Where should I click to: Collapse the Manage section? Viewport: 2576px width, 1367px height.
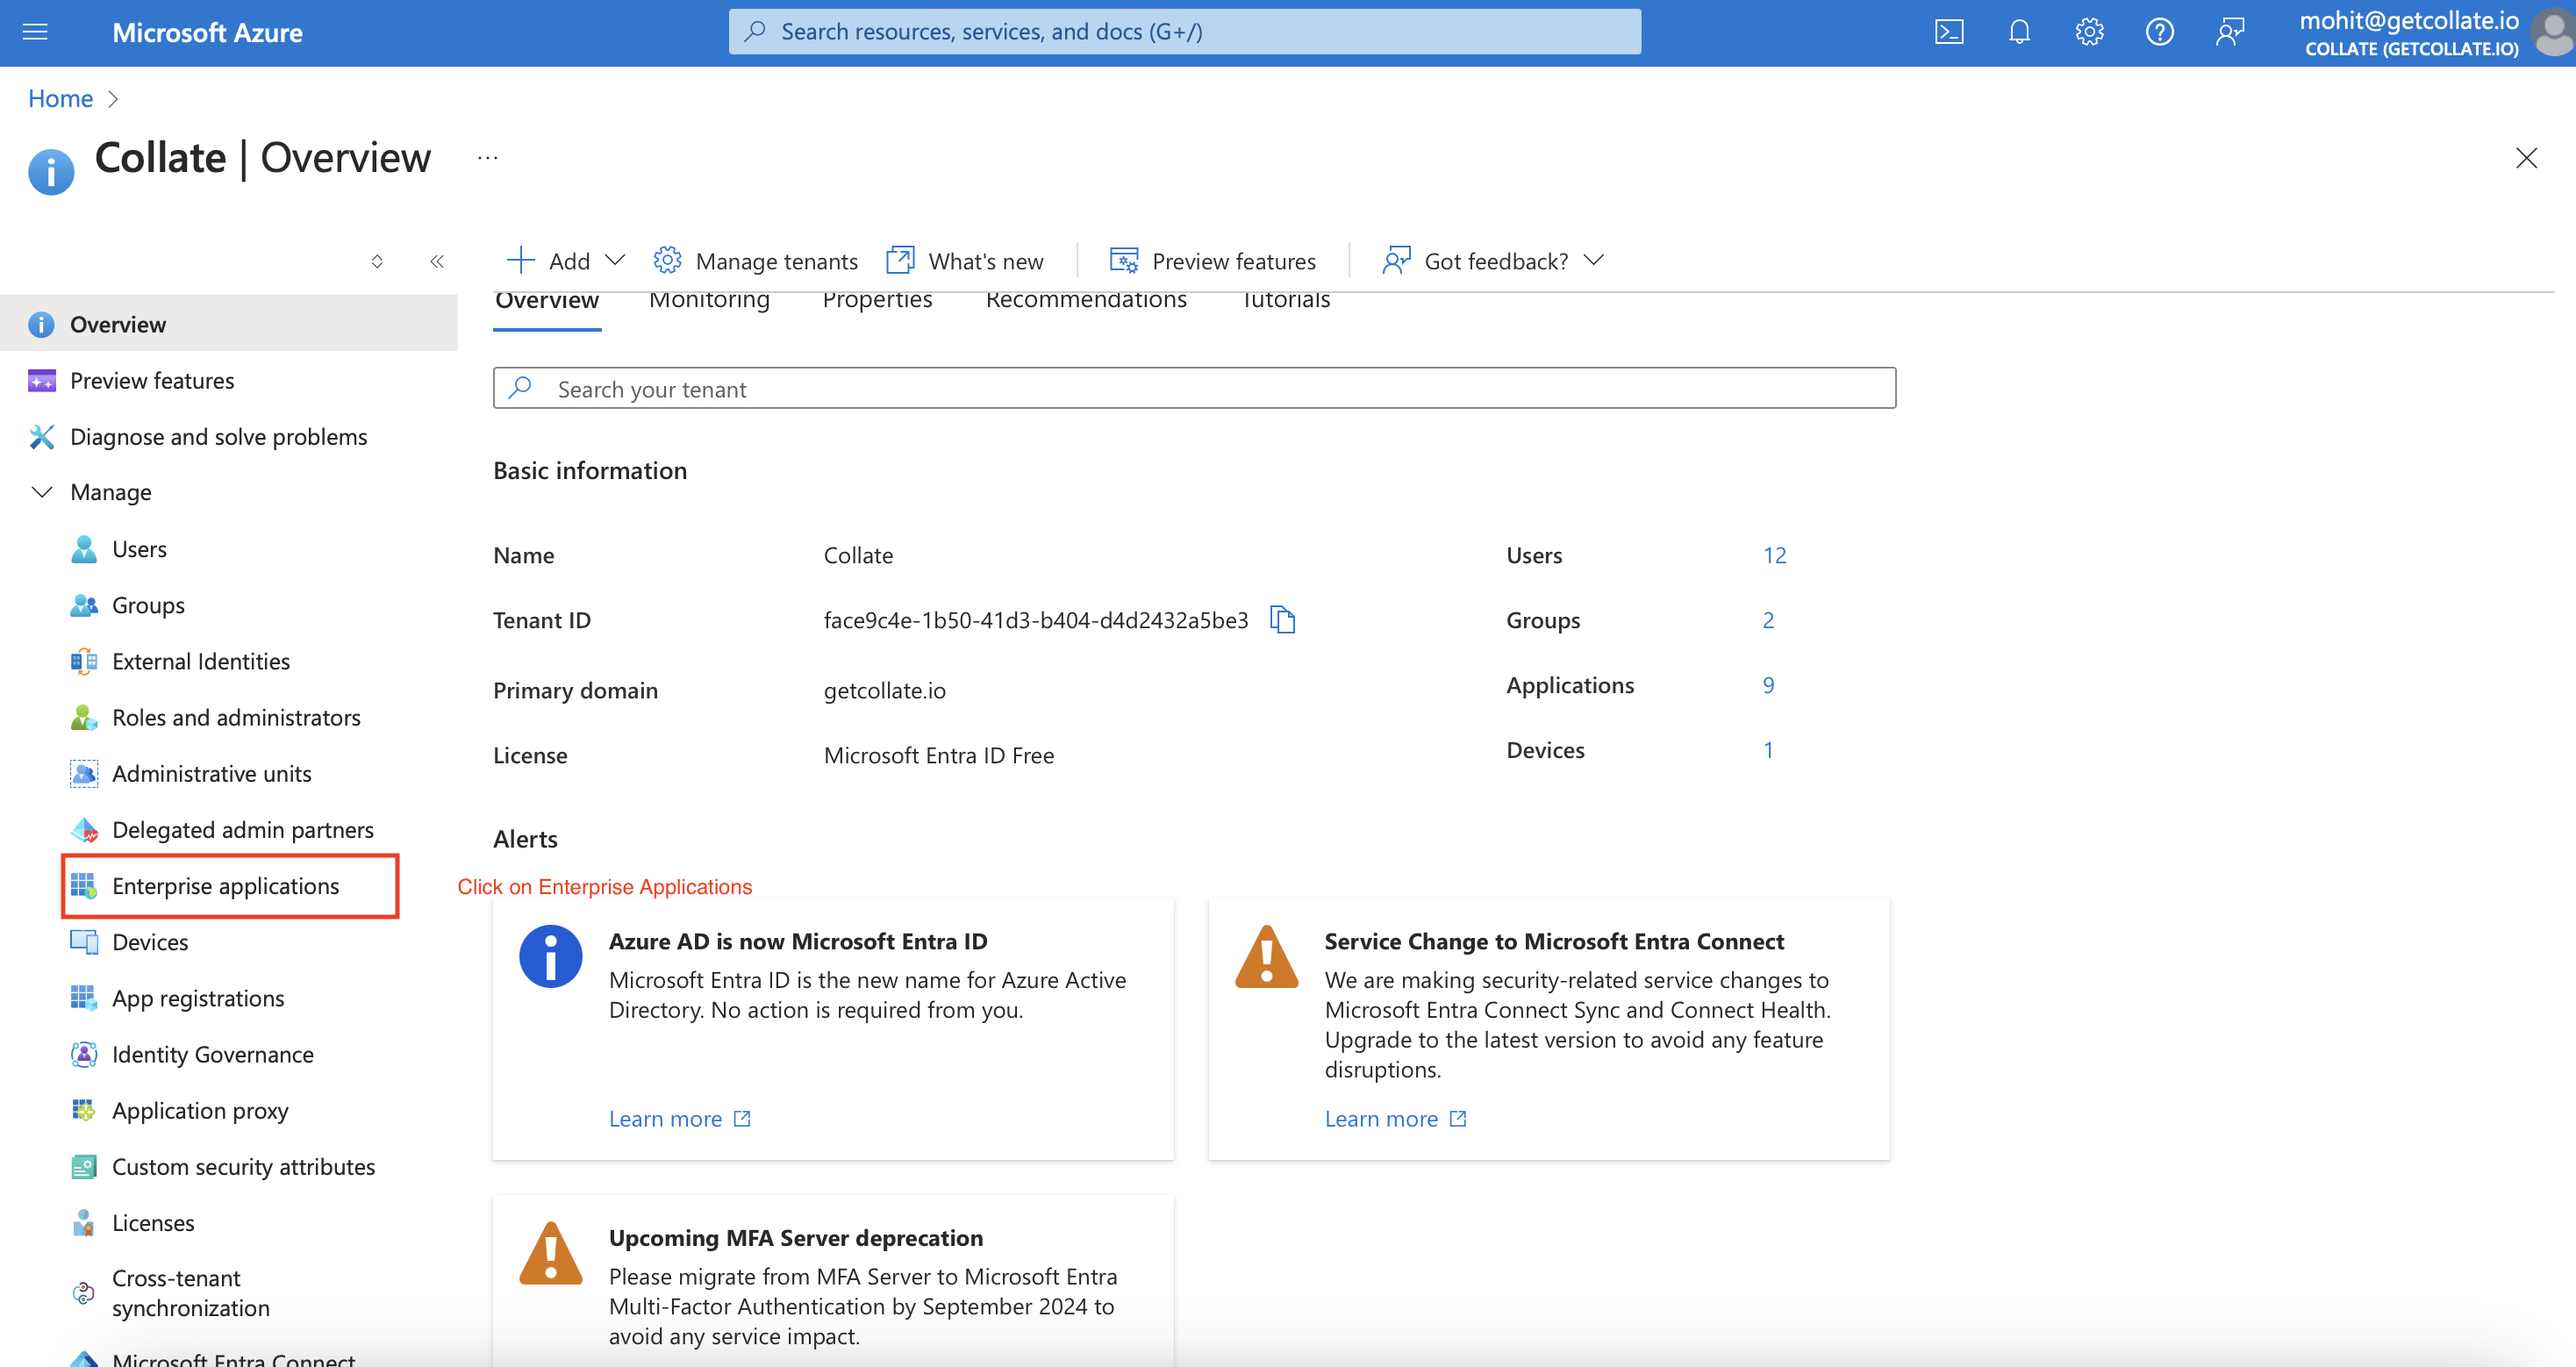pos(42,491)
